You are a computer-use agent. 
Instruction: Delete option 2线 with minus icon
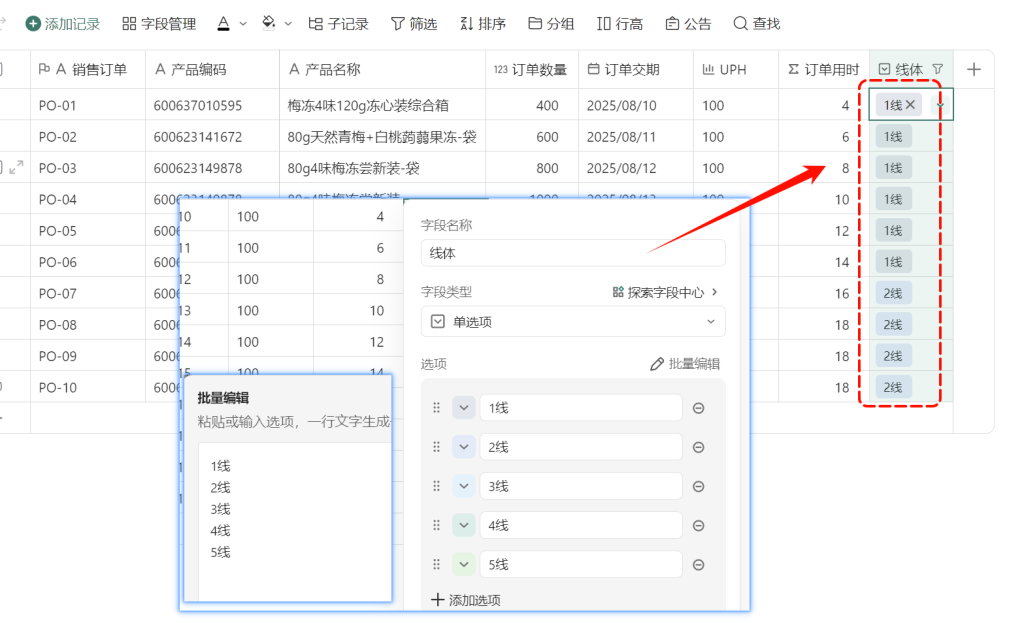pos(698,447)
